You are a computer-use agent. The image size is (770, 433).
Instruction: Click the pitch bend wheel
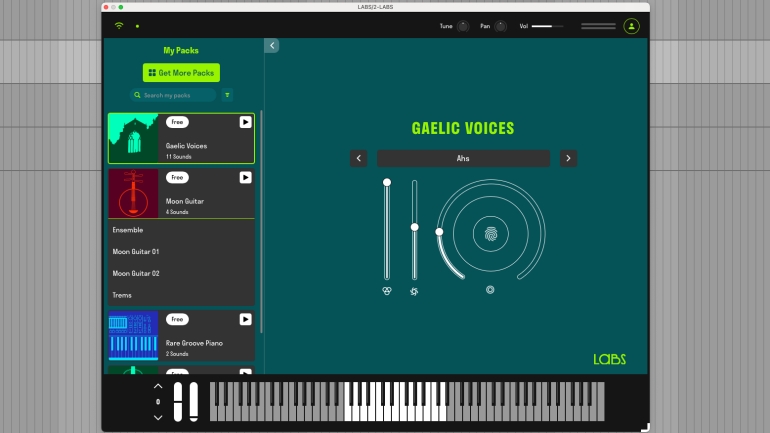pyautogui.click(x=178, y=402)
